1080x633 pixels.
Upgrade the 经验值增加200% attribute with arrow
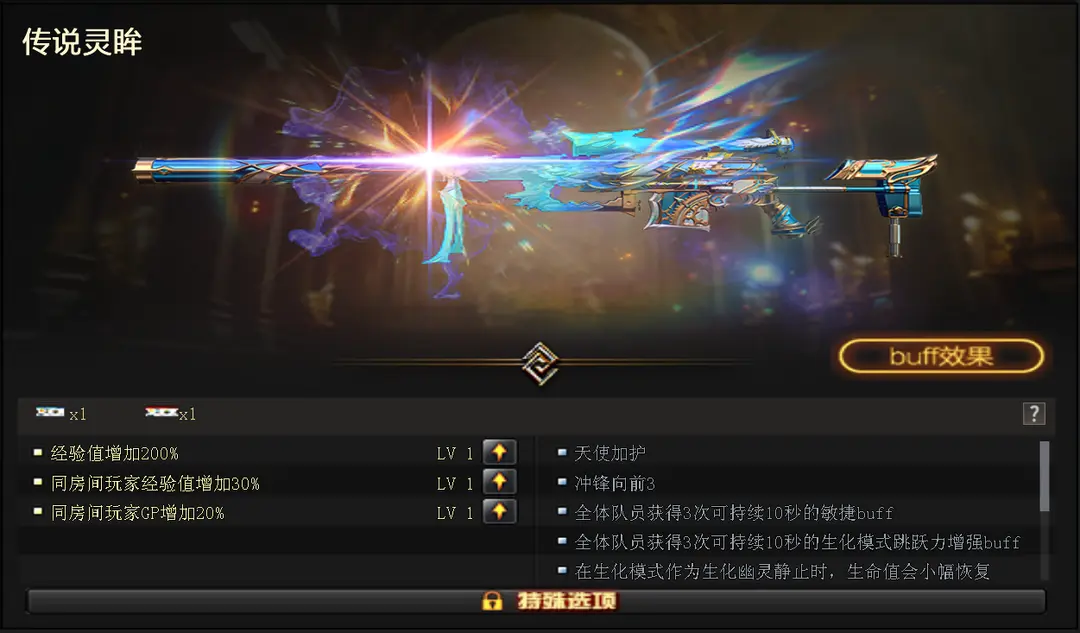coord(499,453)
